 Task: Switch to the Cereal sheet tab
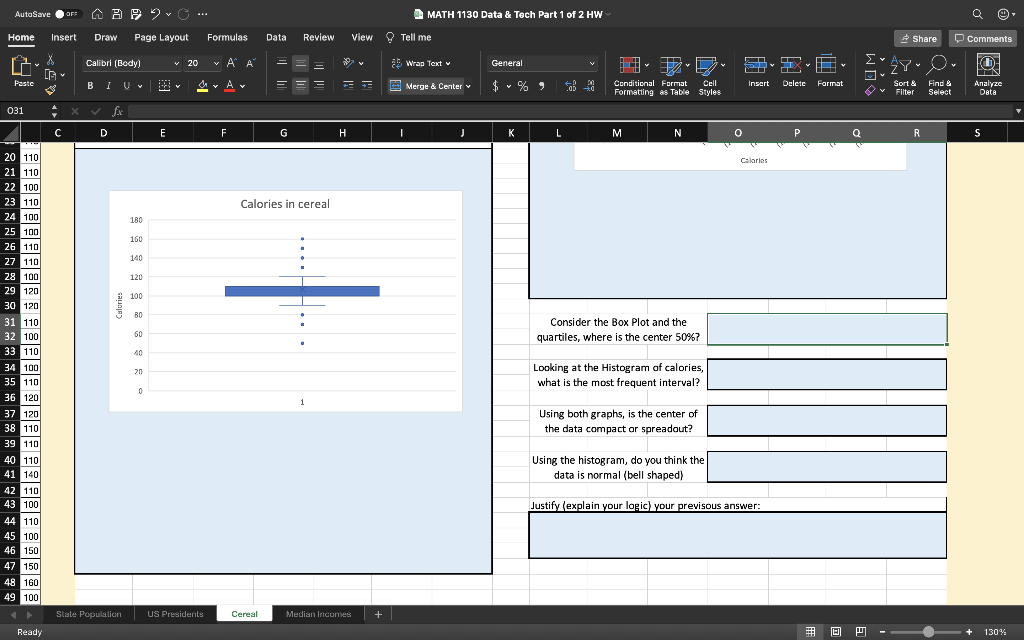click(x=244, y=614)
